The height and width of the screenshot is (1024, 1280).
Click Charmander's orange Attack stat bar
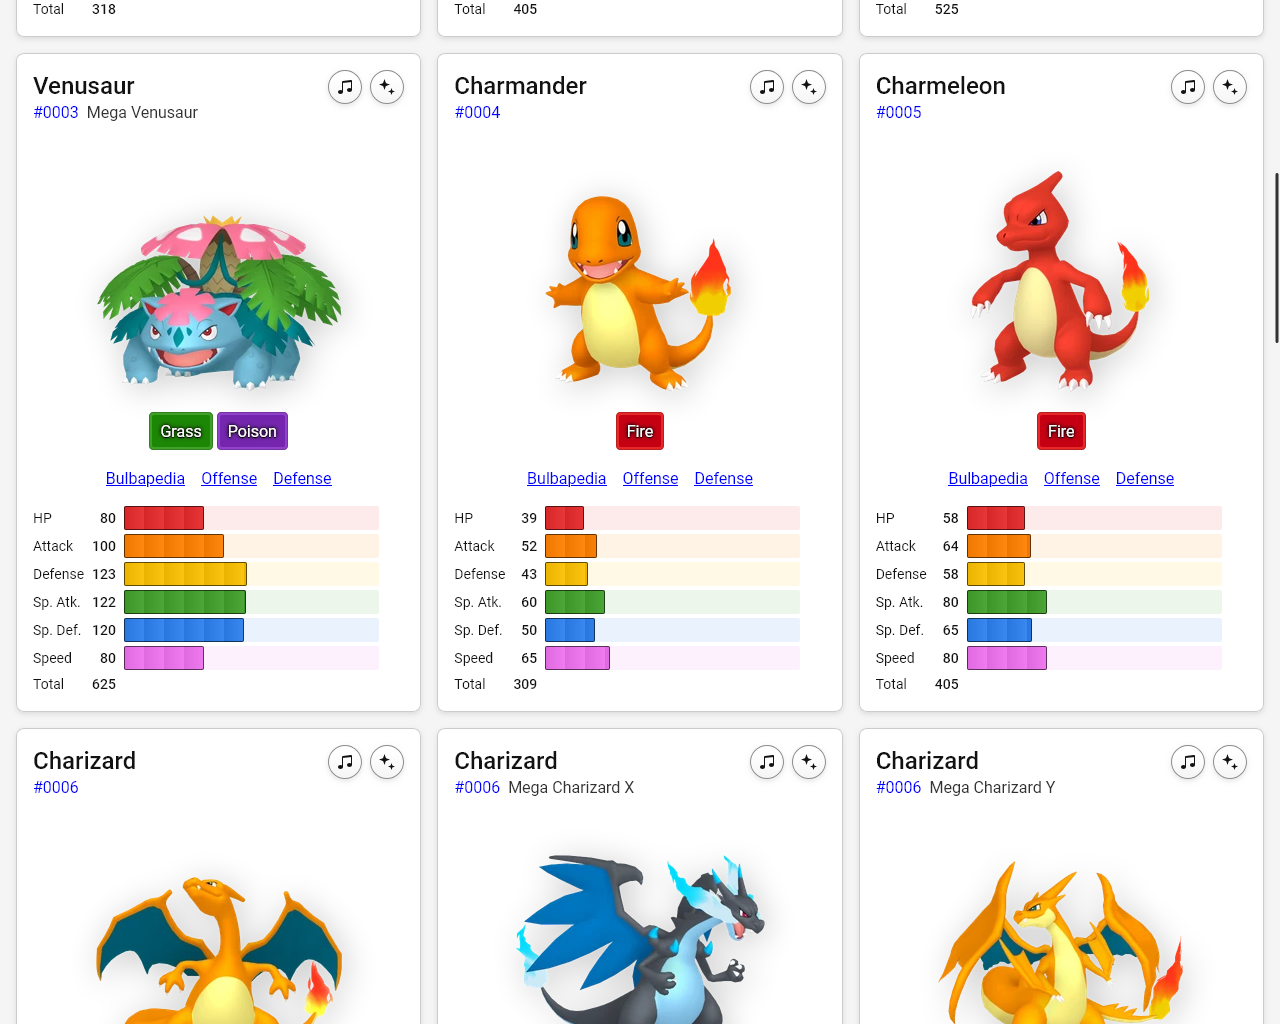click(571, 546)
